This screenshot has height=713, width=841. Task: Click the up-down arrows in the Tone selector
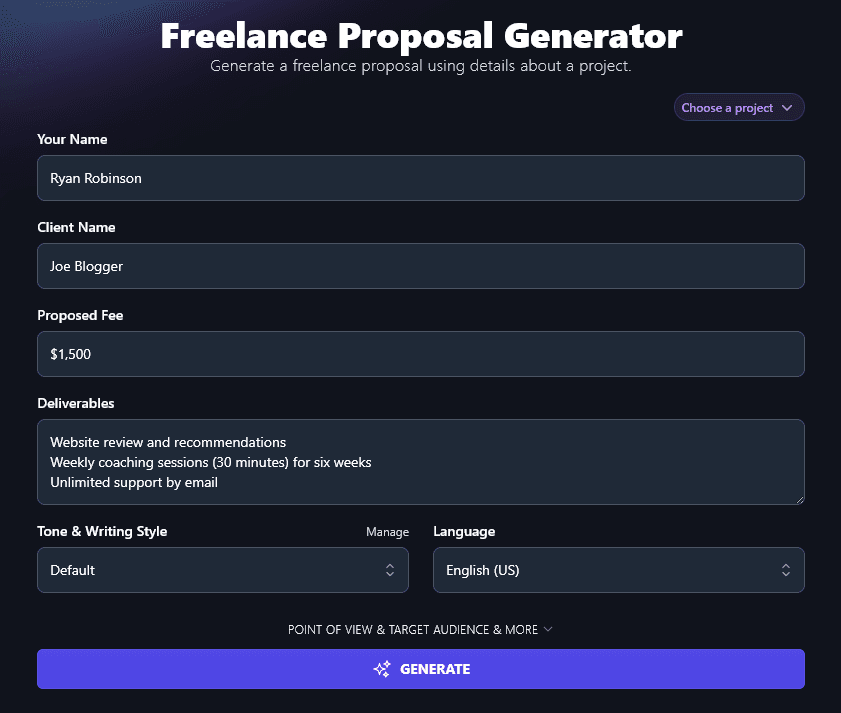(x=391, y=570)
